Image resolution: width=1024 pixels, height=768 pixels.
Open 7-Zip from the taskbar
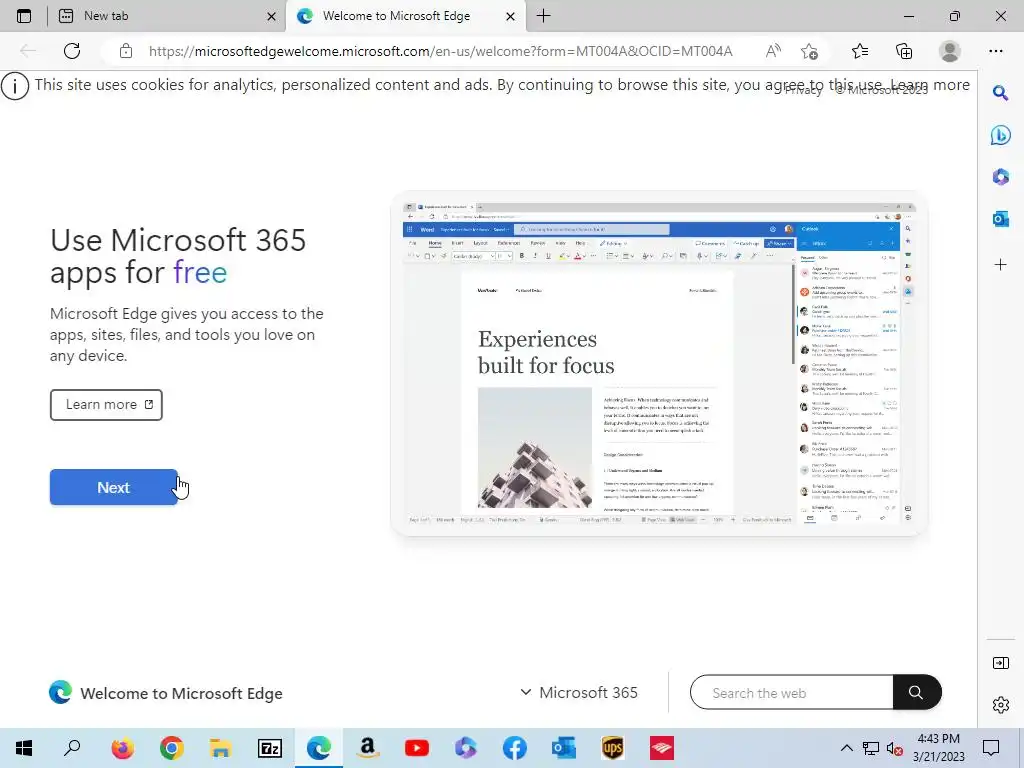[x=270, y=748]
